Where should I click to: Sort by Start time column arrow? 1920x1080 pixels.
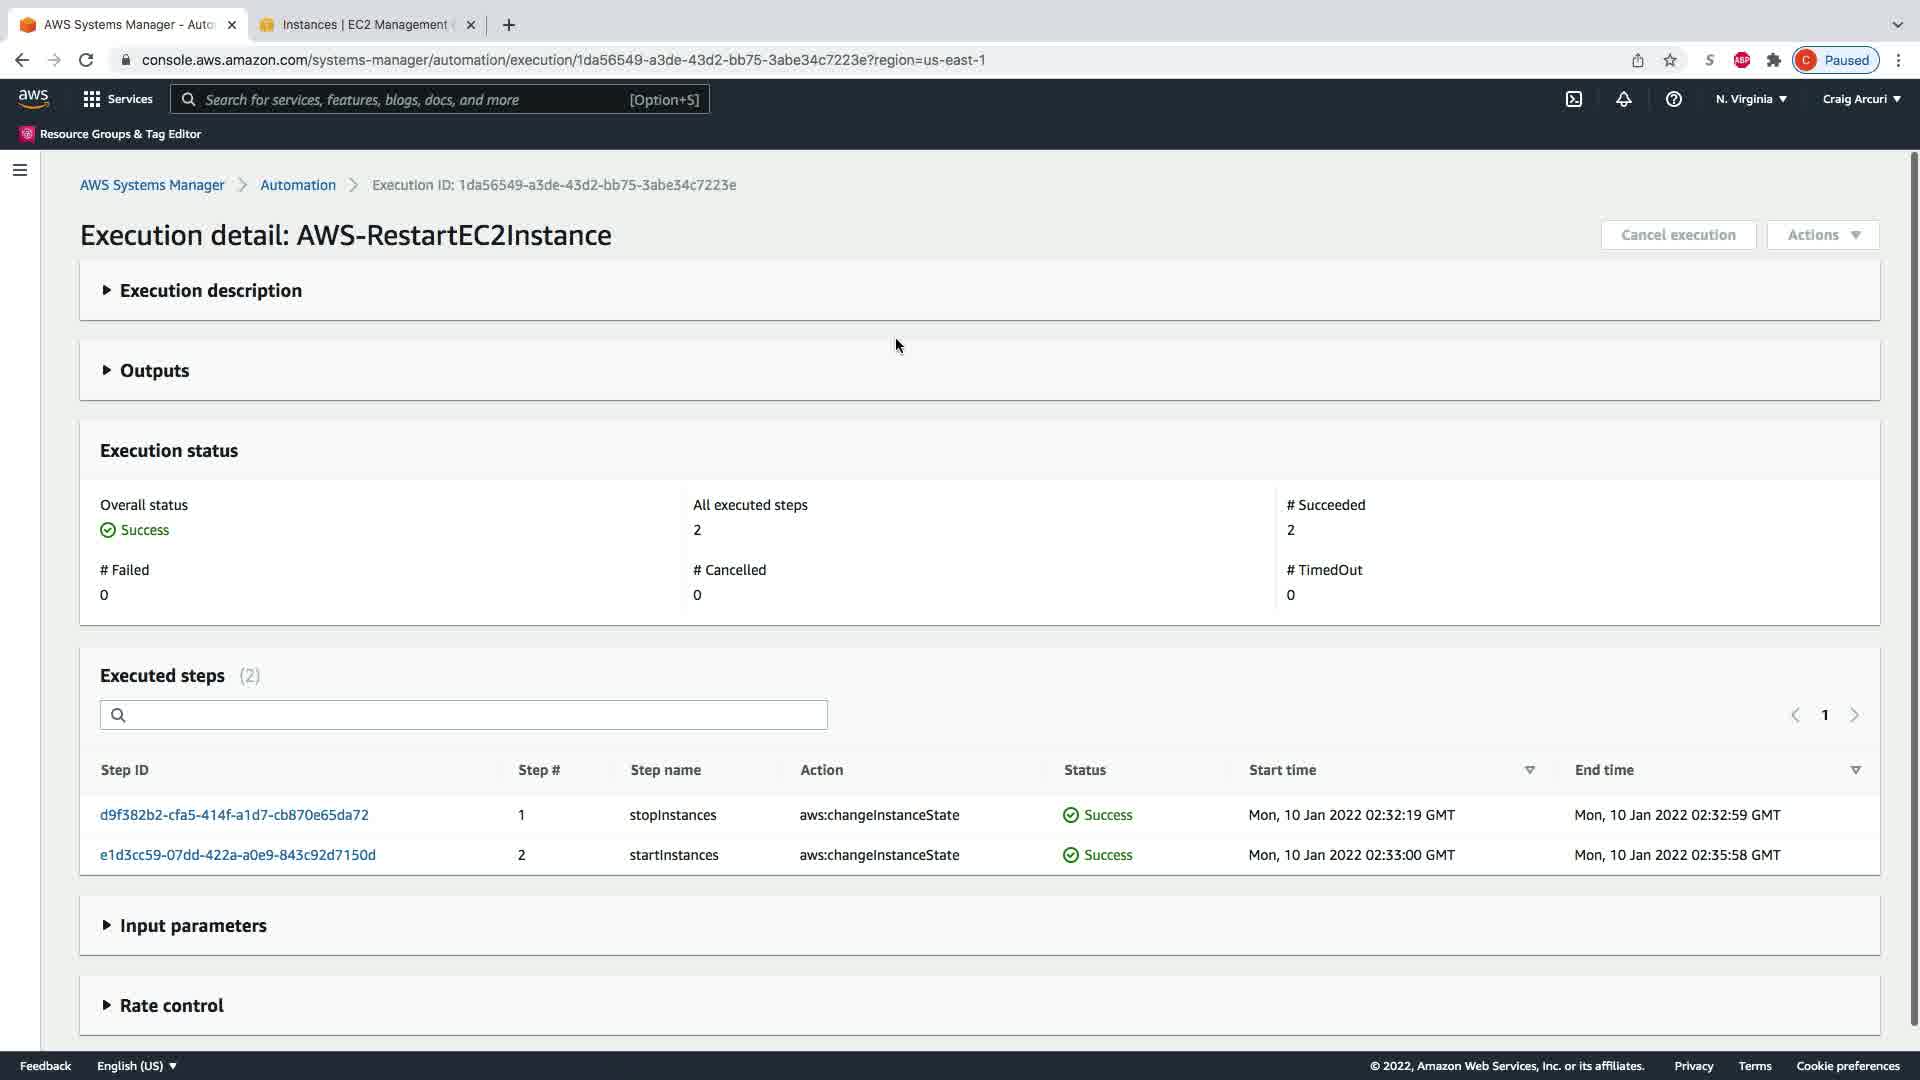(1529, 770)
